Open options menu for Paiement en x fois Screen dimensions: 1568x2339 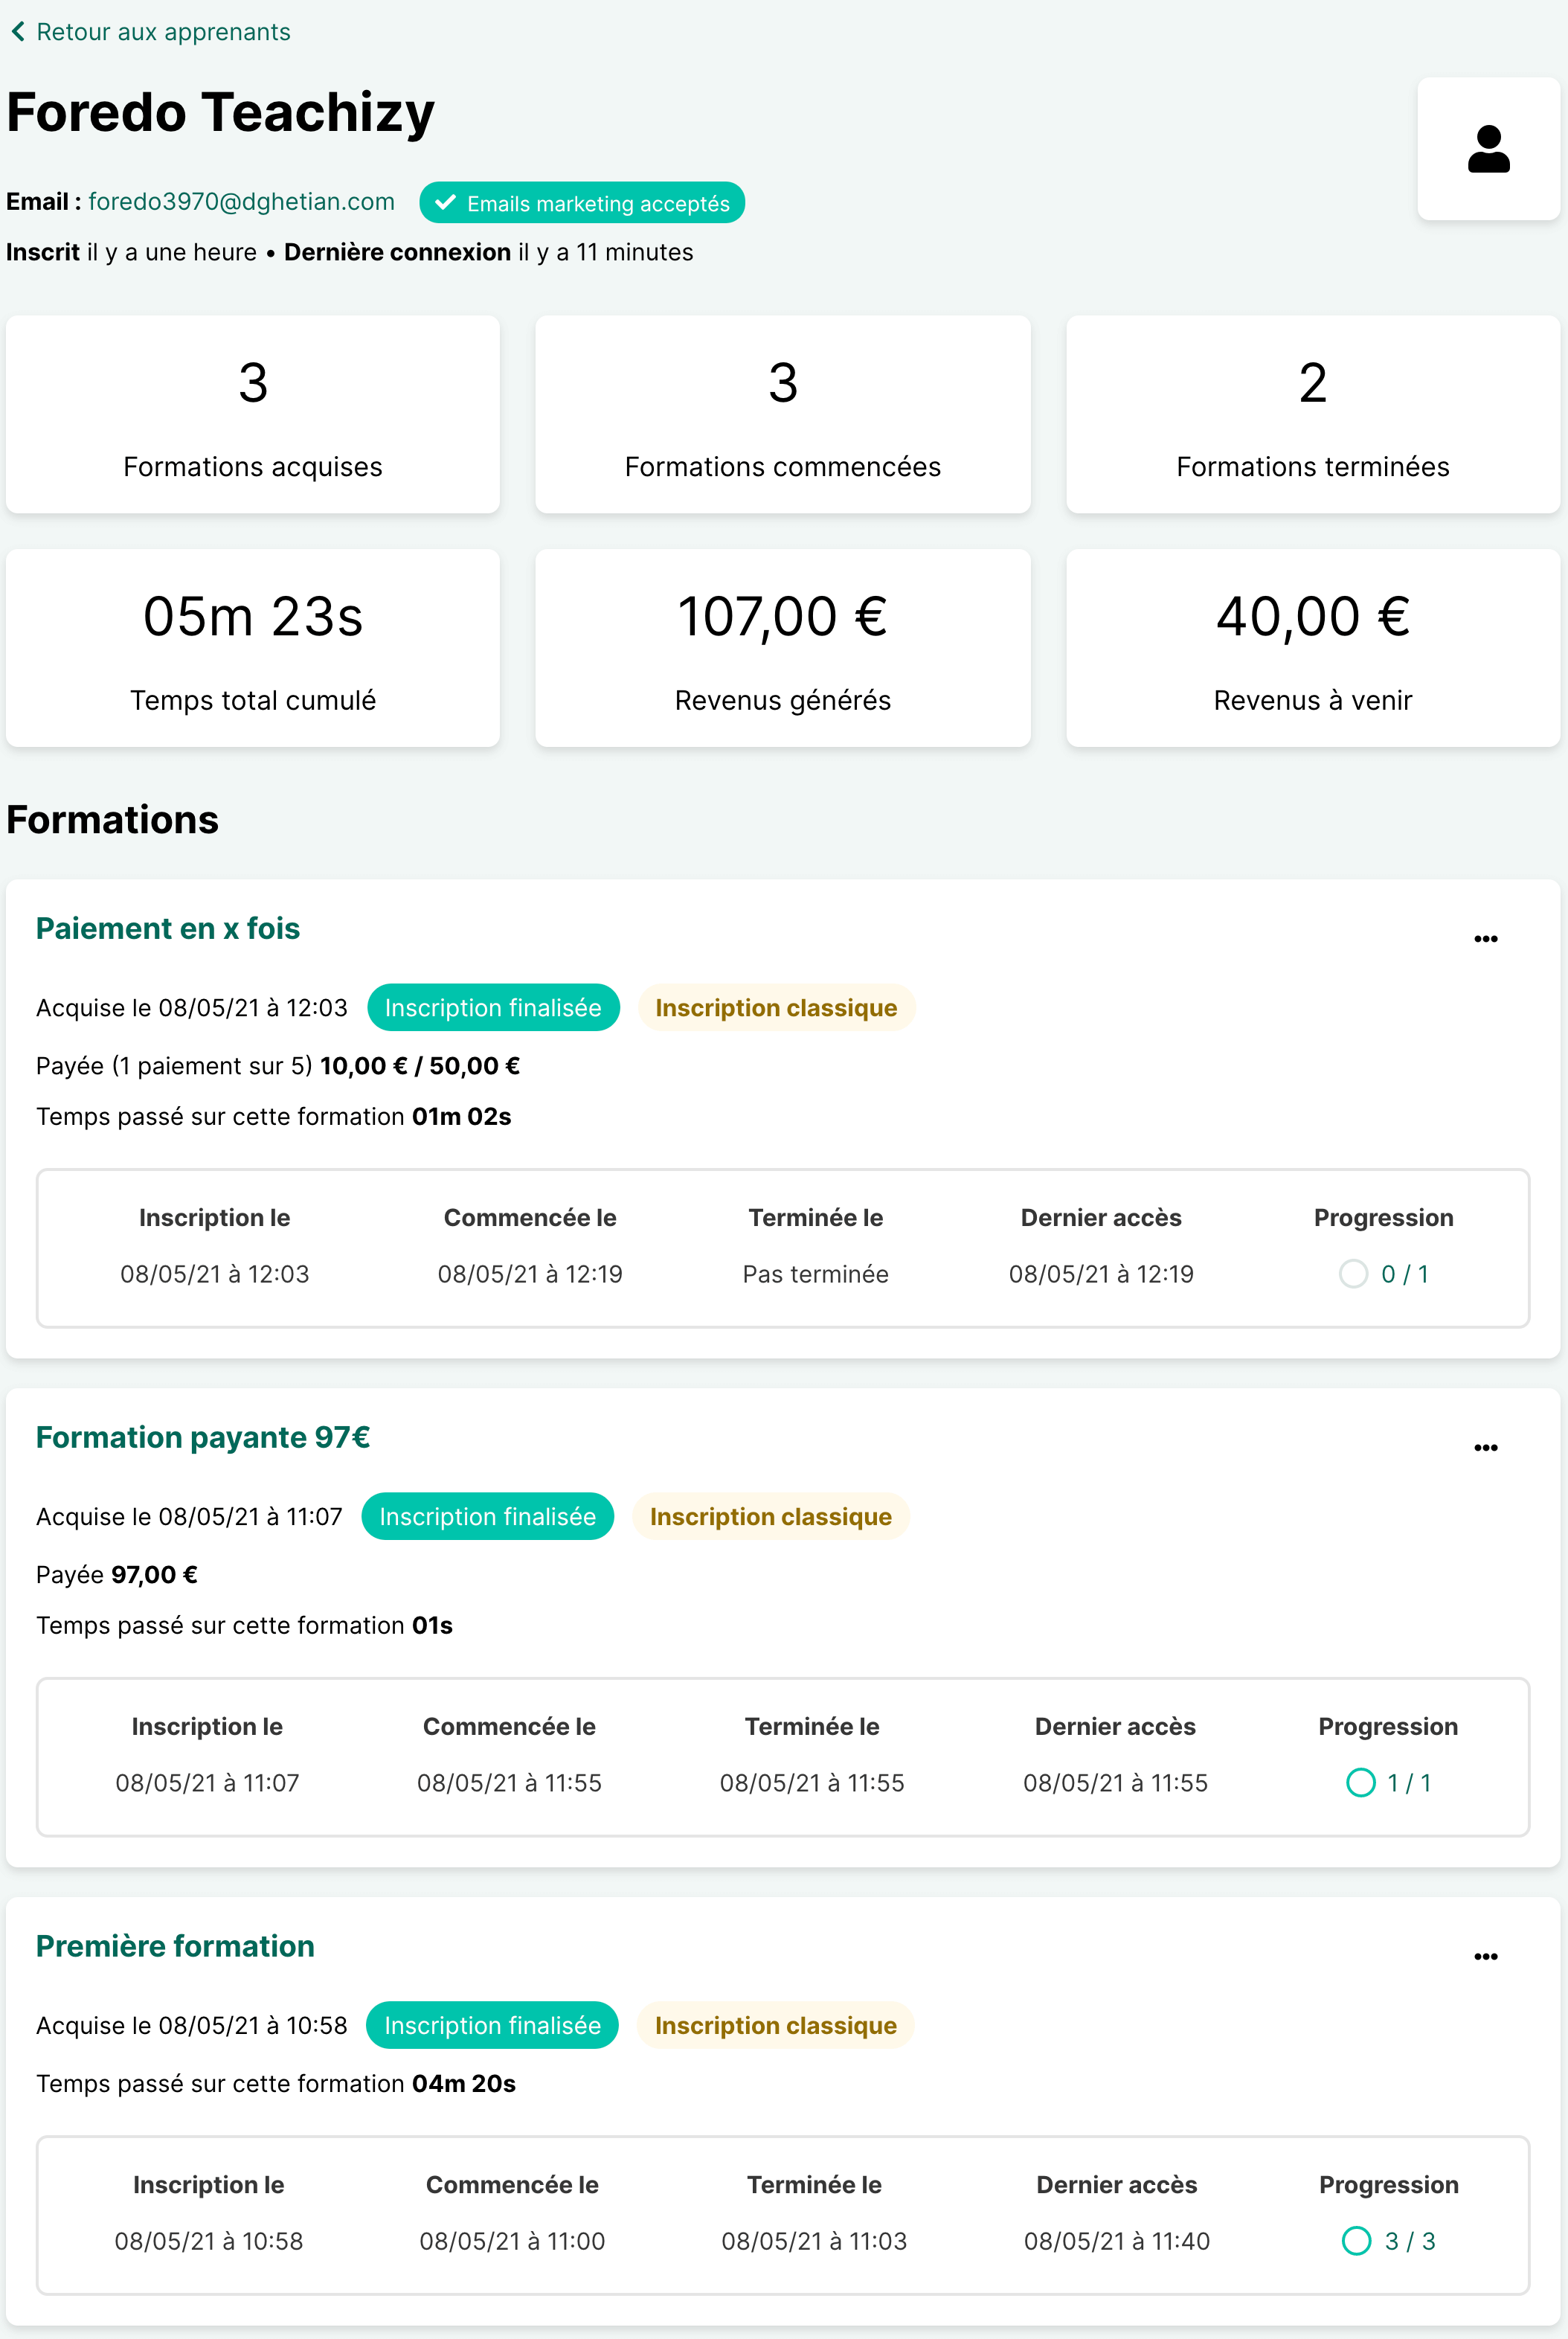coord(1486,938)
